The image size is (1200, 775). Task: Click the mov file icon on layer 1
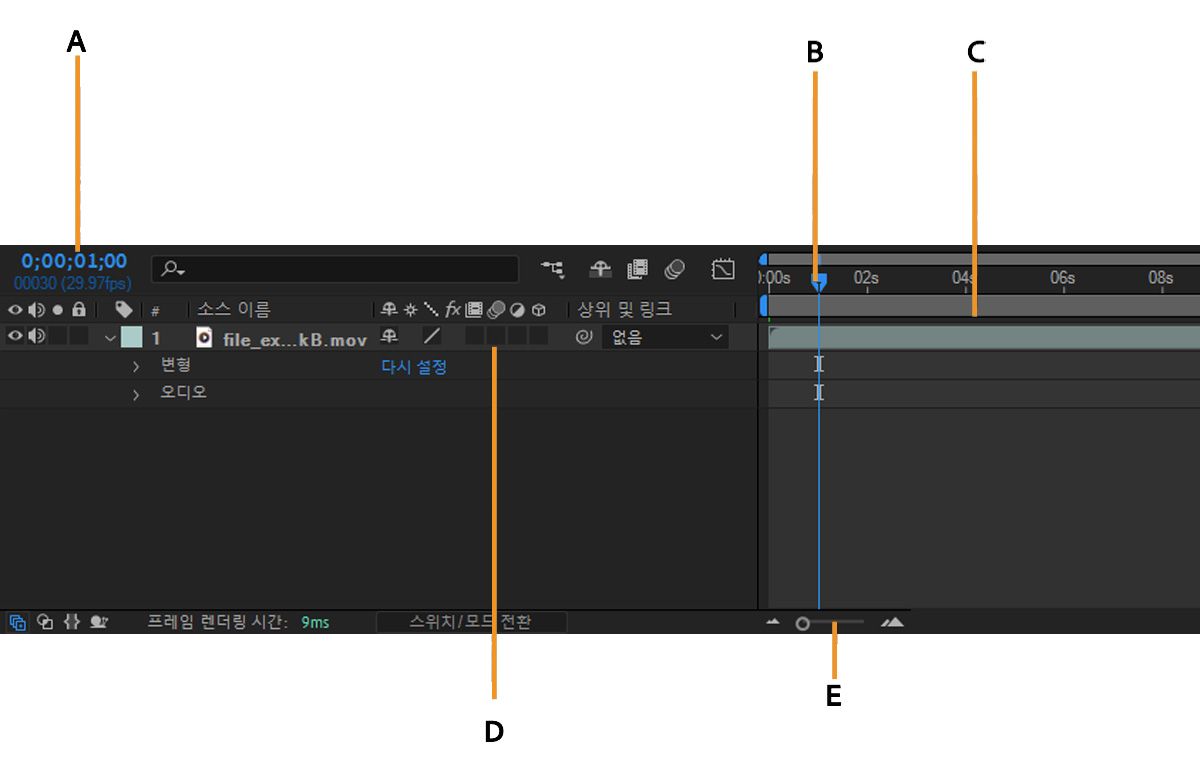tap(204, 337)
